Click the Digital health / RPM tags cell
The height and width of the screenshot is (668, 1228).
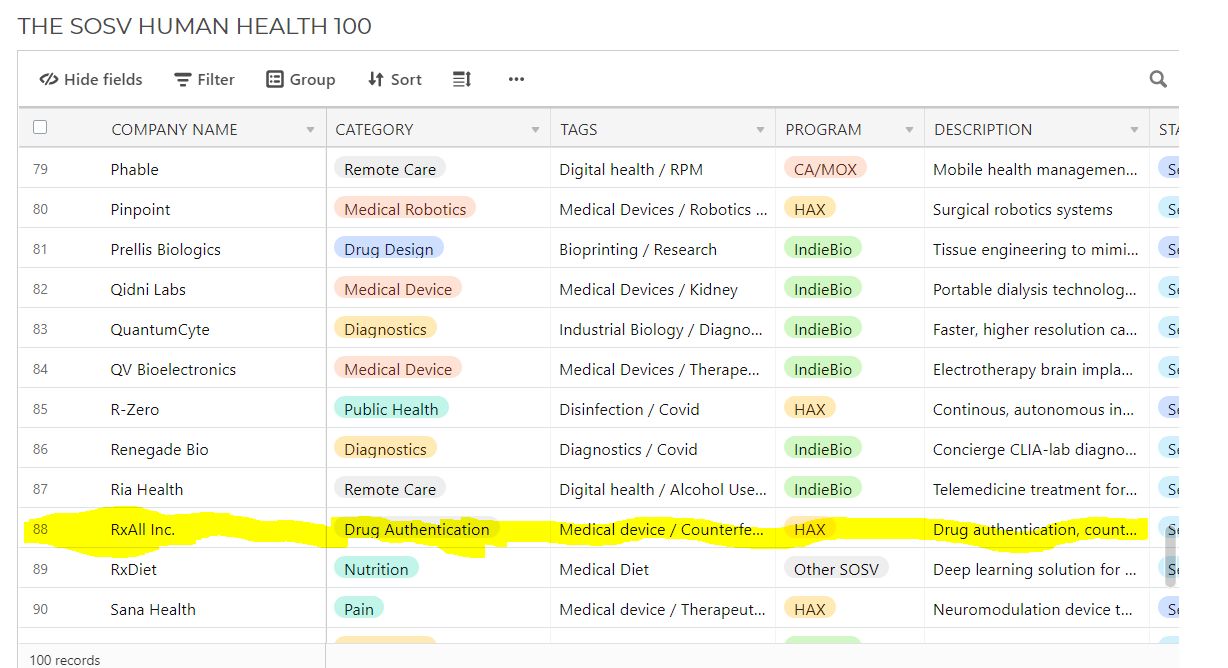tap(663, 169)
